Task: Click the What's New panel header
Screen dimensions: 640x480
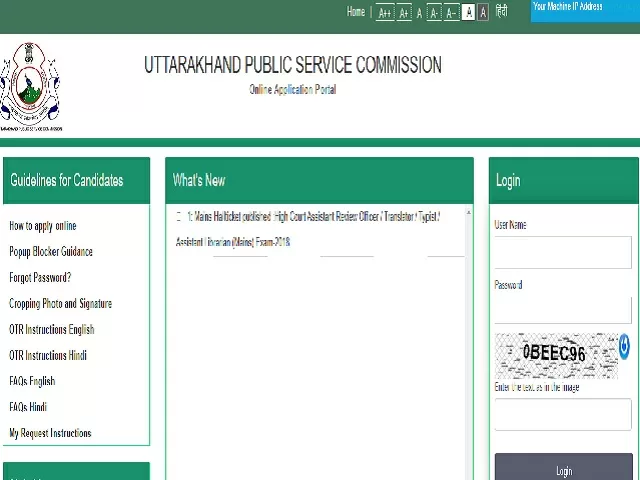Action: pyautogui.click(x=319, y=180)
